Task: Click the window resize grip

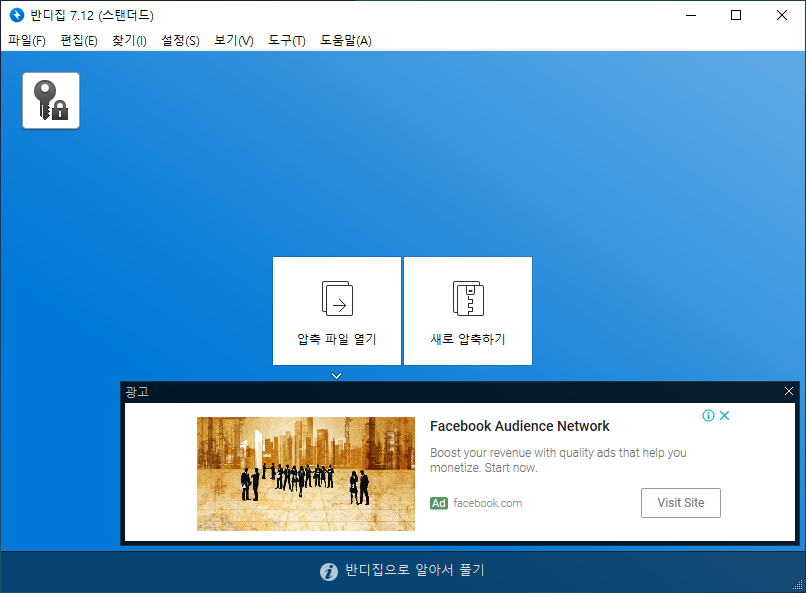Action: coord(798,585)
